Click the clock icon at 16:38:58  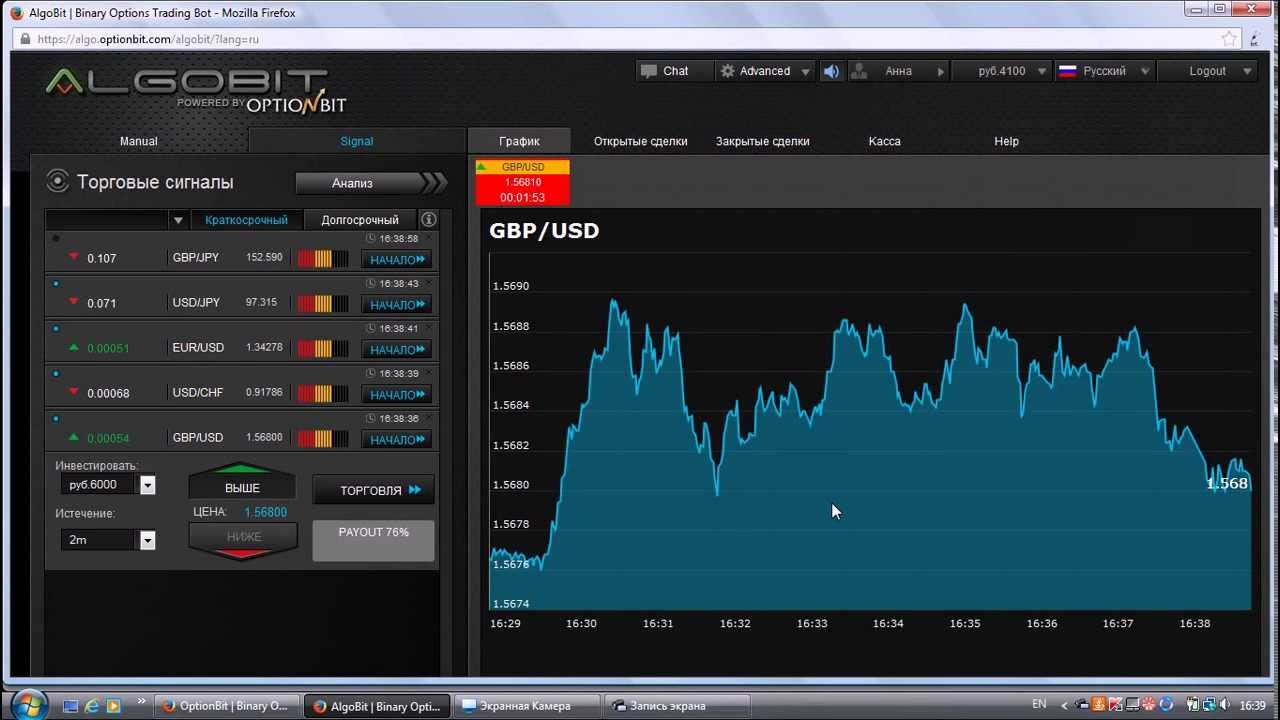pyautogui.click(x=371, y=238)
